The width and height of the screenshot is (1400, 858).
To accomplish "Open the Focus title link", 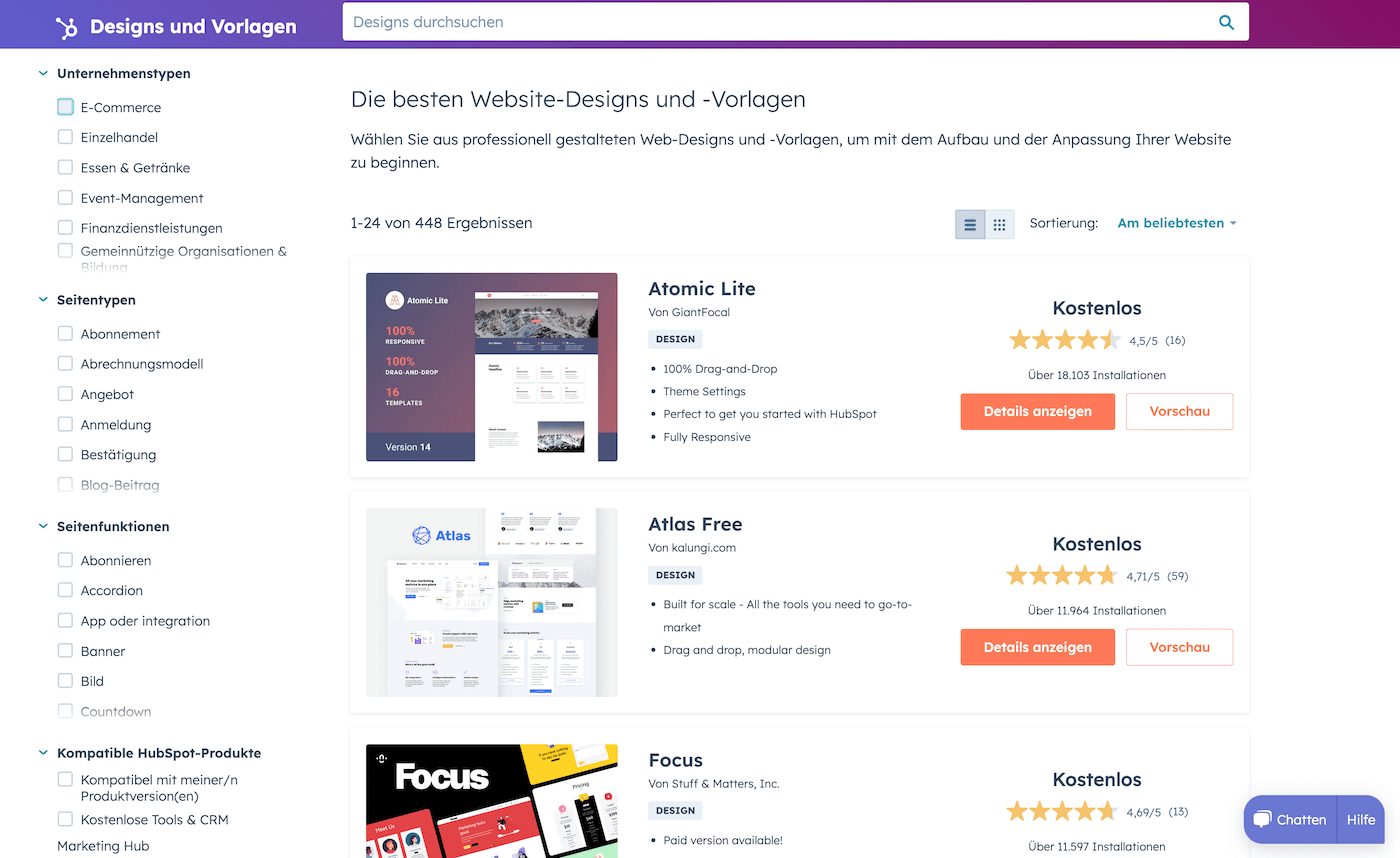I will 676,760.
